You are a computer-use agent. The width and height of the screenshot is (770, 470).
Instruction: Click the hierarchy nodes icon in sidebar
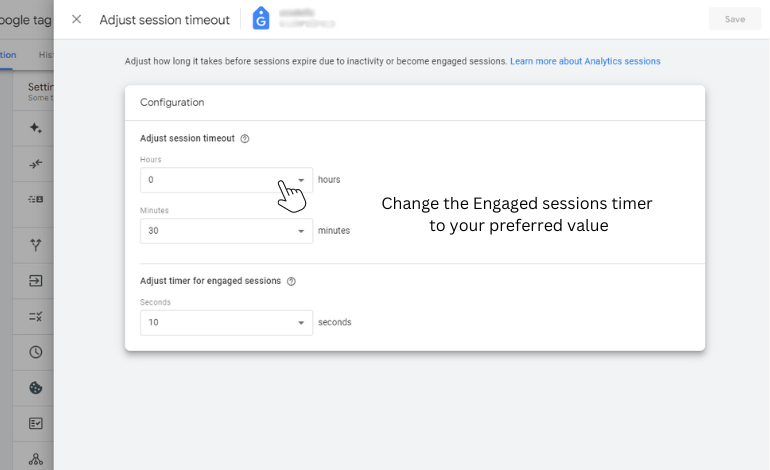pos(35,459)
